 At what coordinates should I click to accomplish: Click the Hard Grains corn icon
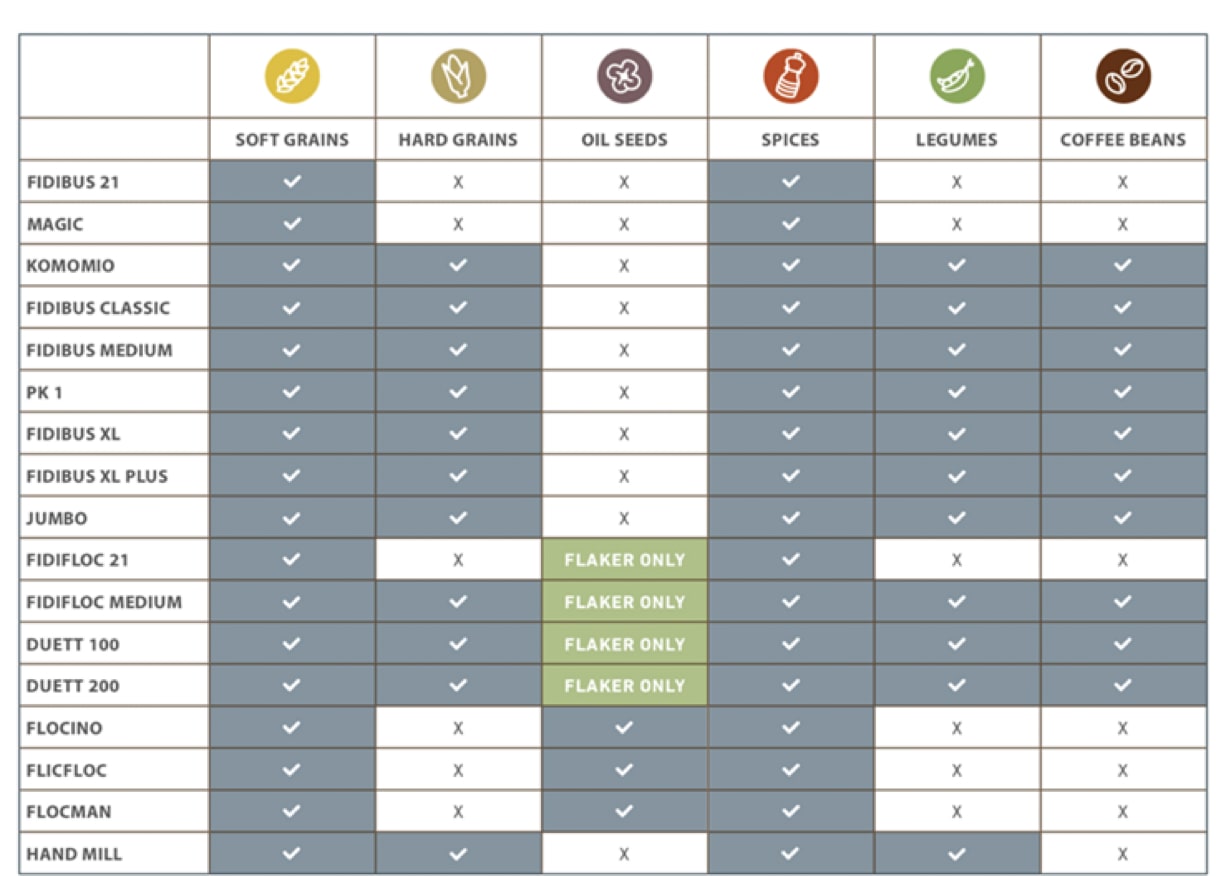[x=458, y=77]
